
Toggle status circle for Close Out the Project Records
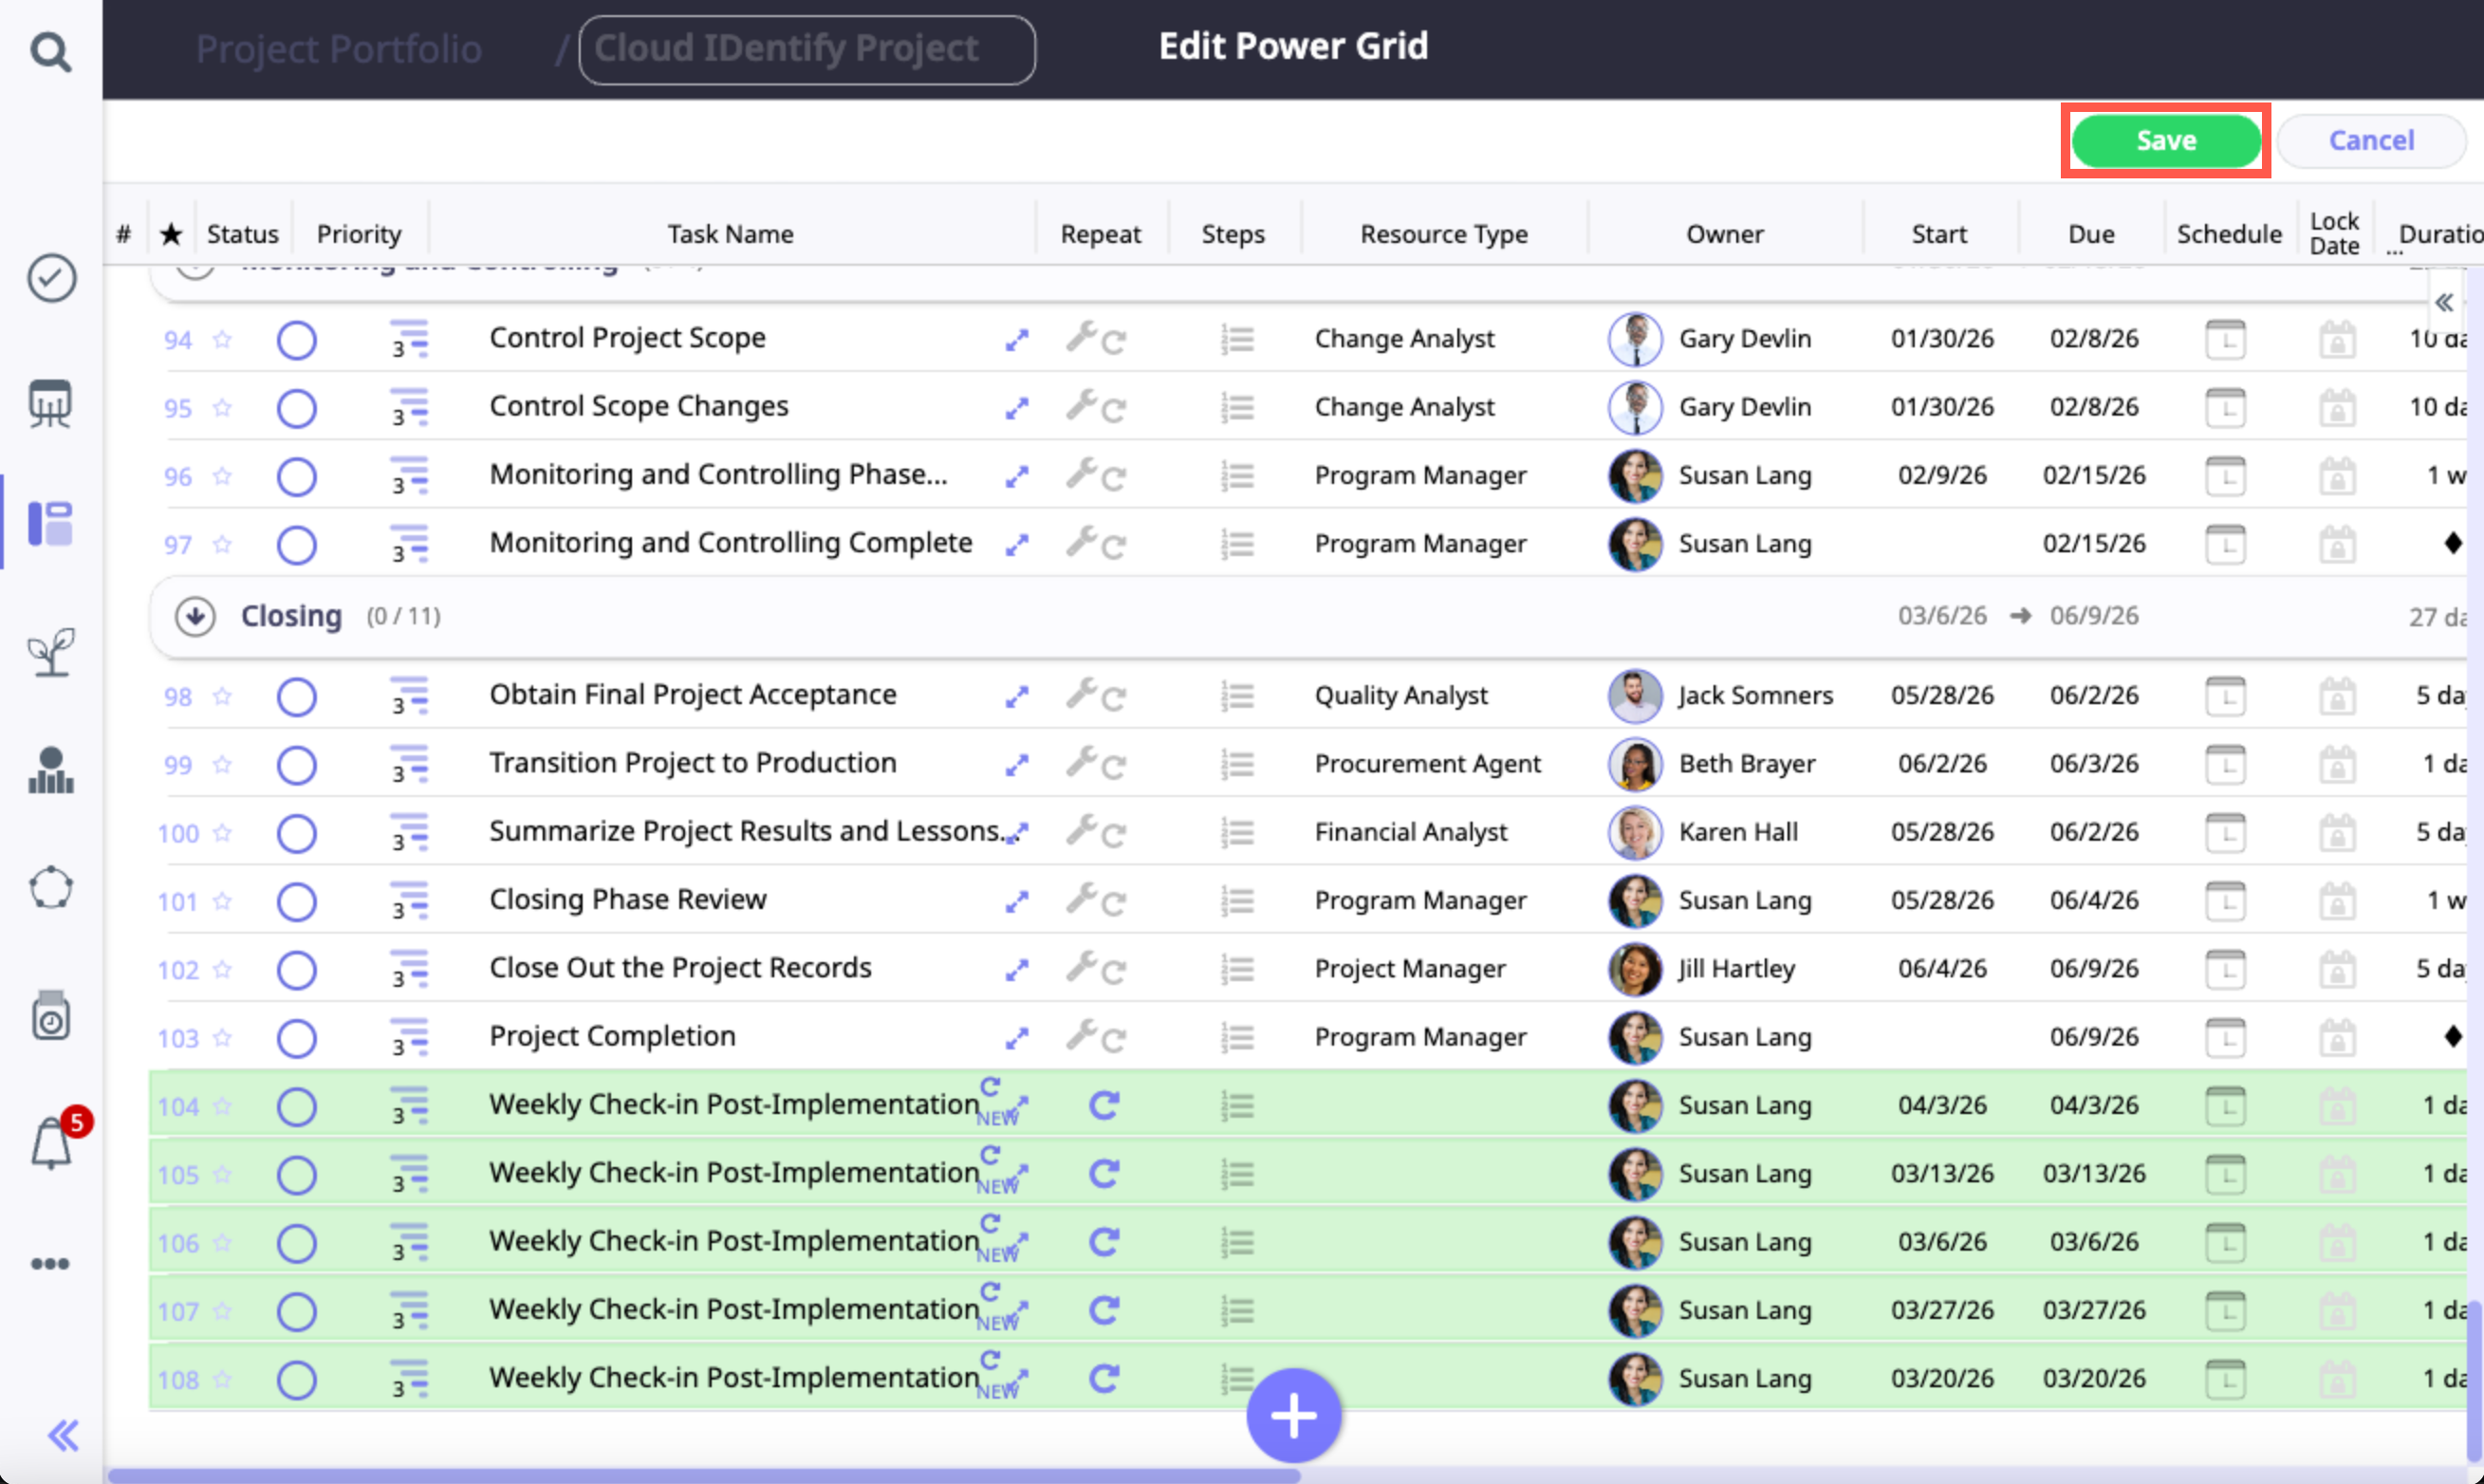click(x=296, y=970)
